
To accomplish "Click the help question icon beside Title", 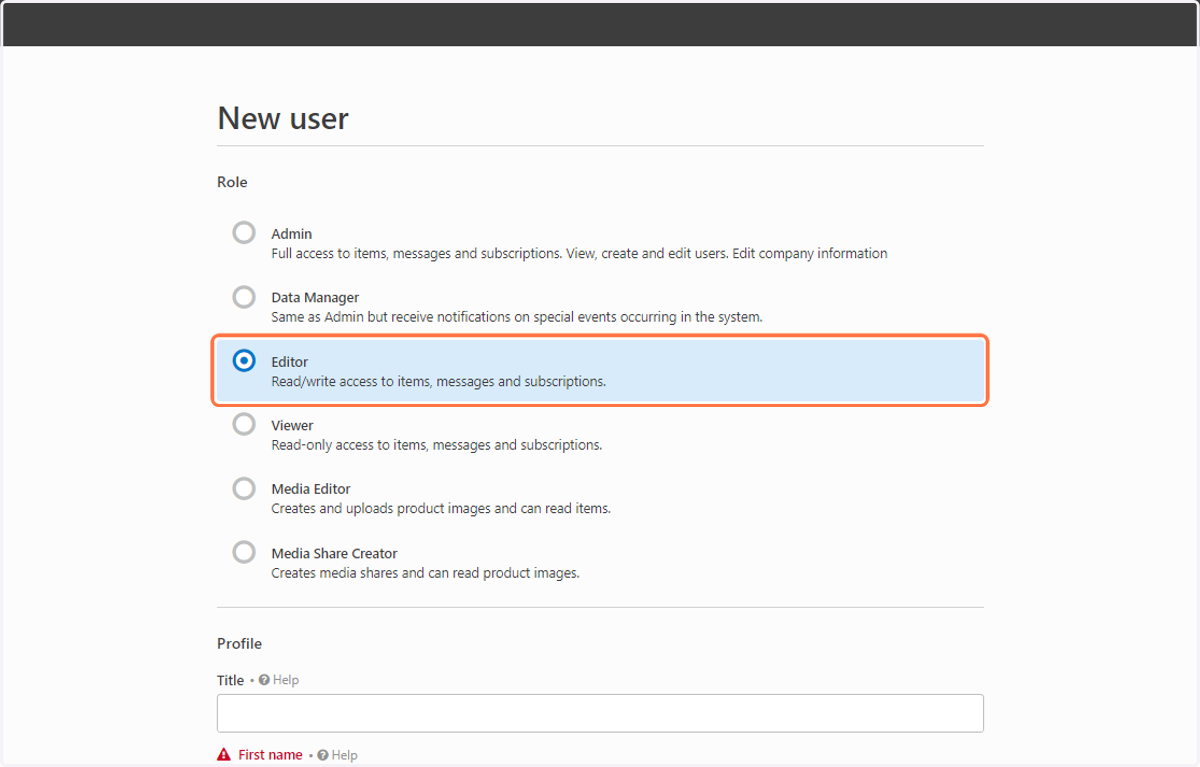I will [264, 680].
